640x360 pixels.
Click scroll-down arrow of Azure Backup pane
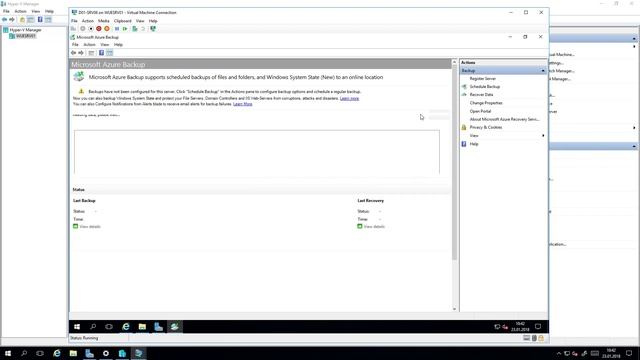(x=454, y=309)
